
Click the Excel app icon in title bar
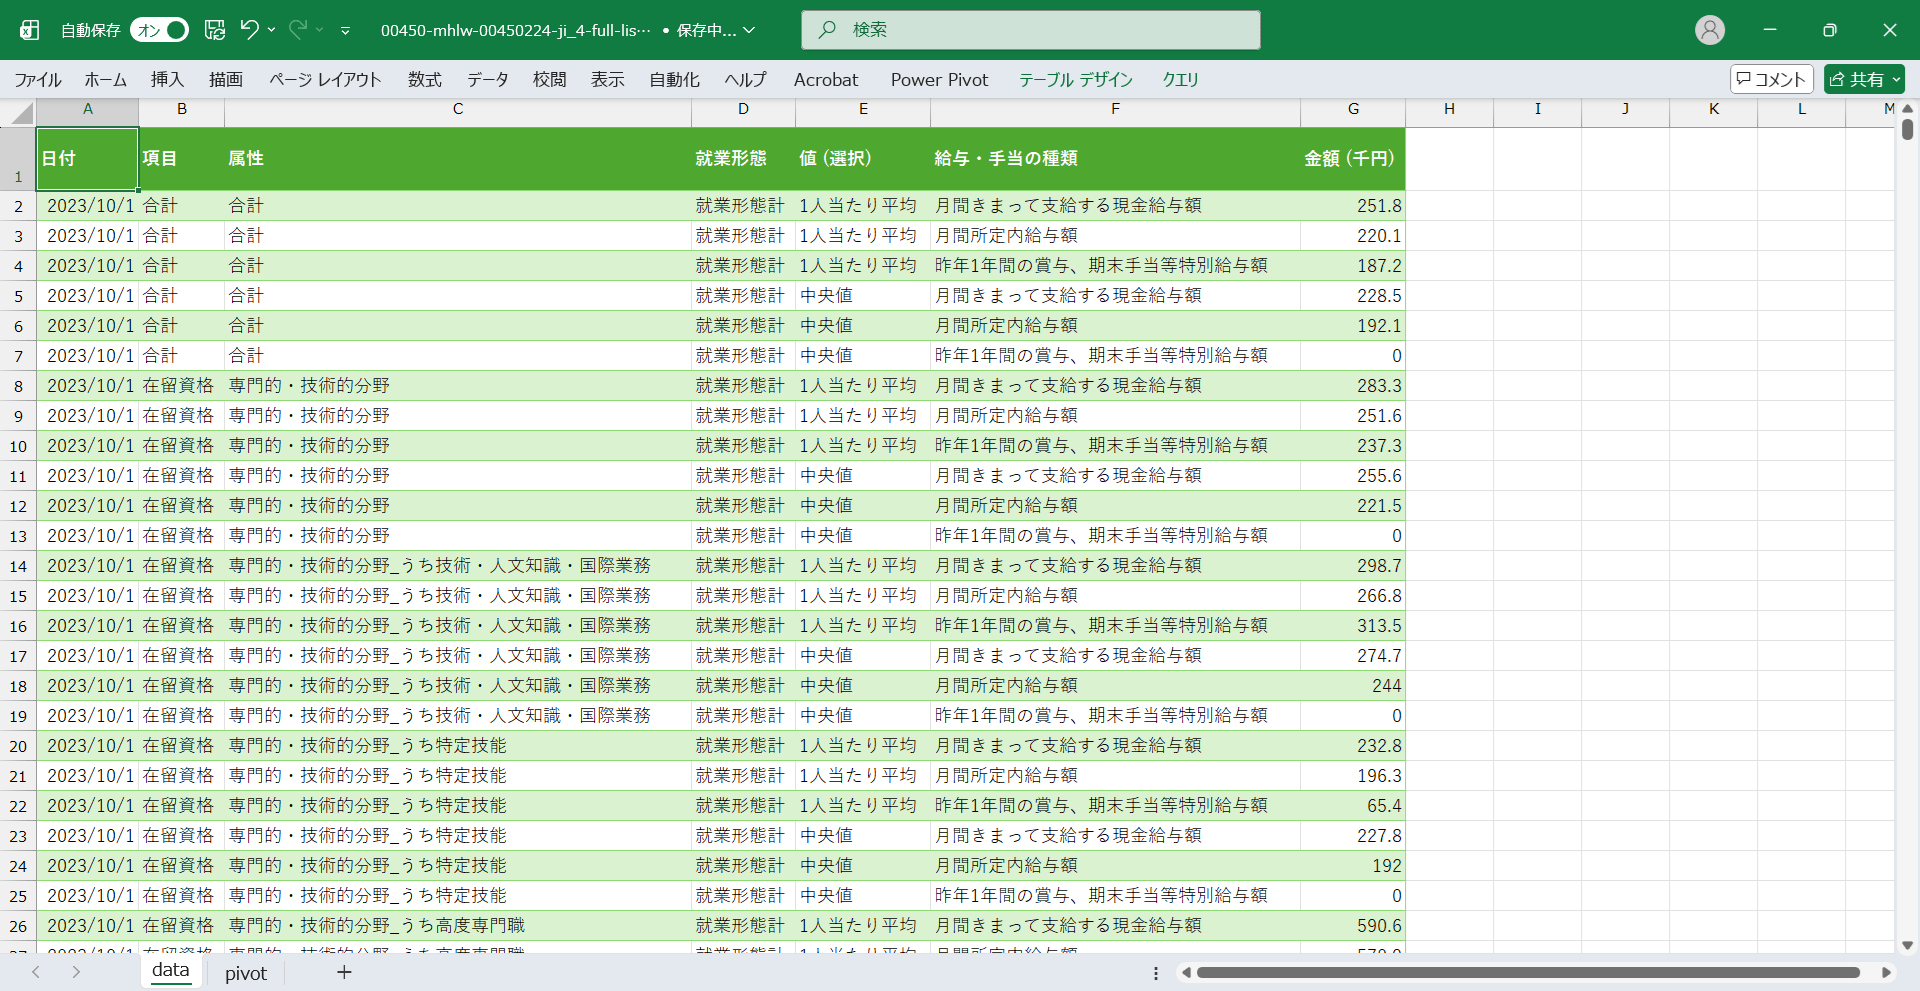30,30
